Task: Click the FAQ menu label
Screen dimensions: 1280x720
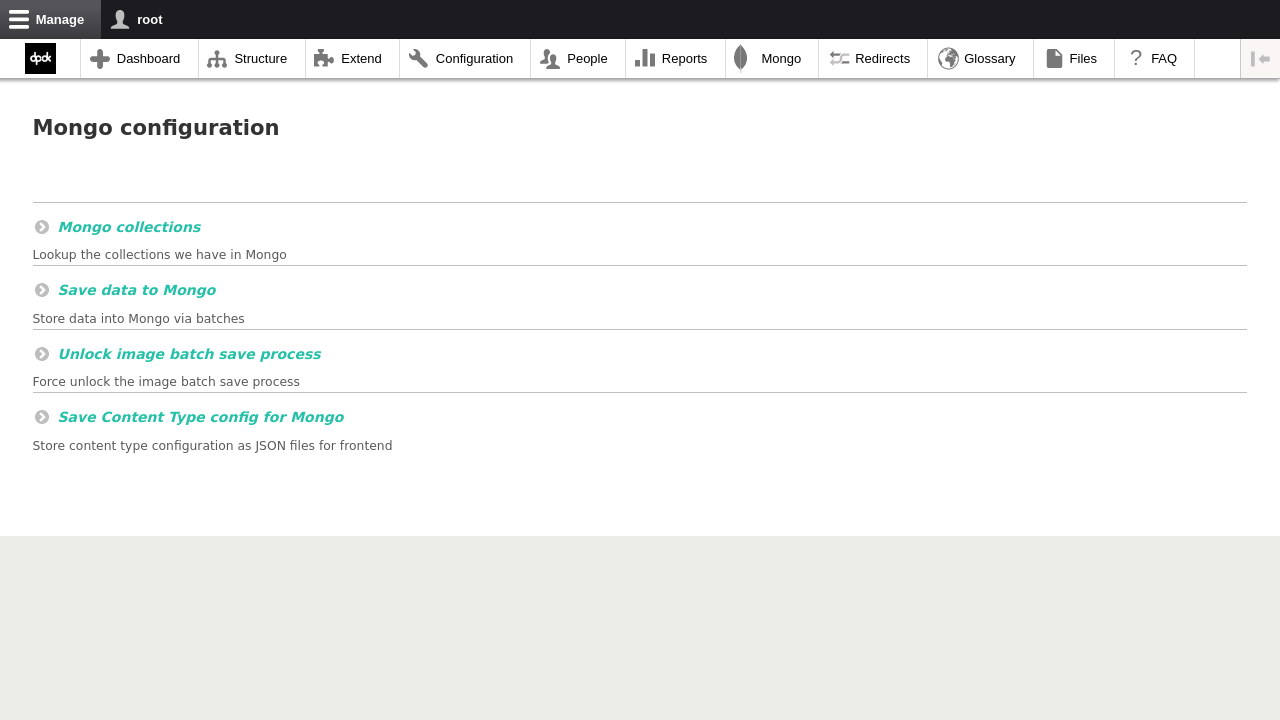Action: [x=1164, y=59]
